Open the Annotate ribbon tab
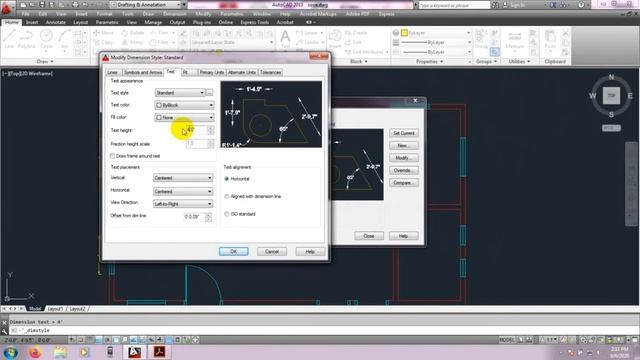640x360 pixels. click(56, 22)
